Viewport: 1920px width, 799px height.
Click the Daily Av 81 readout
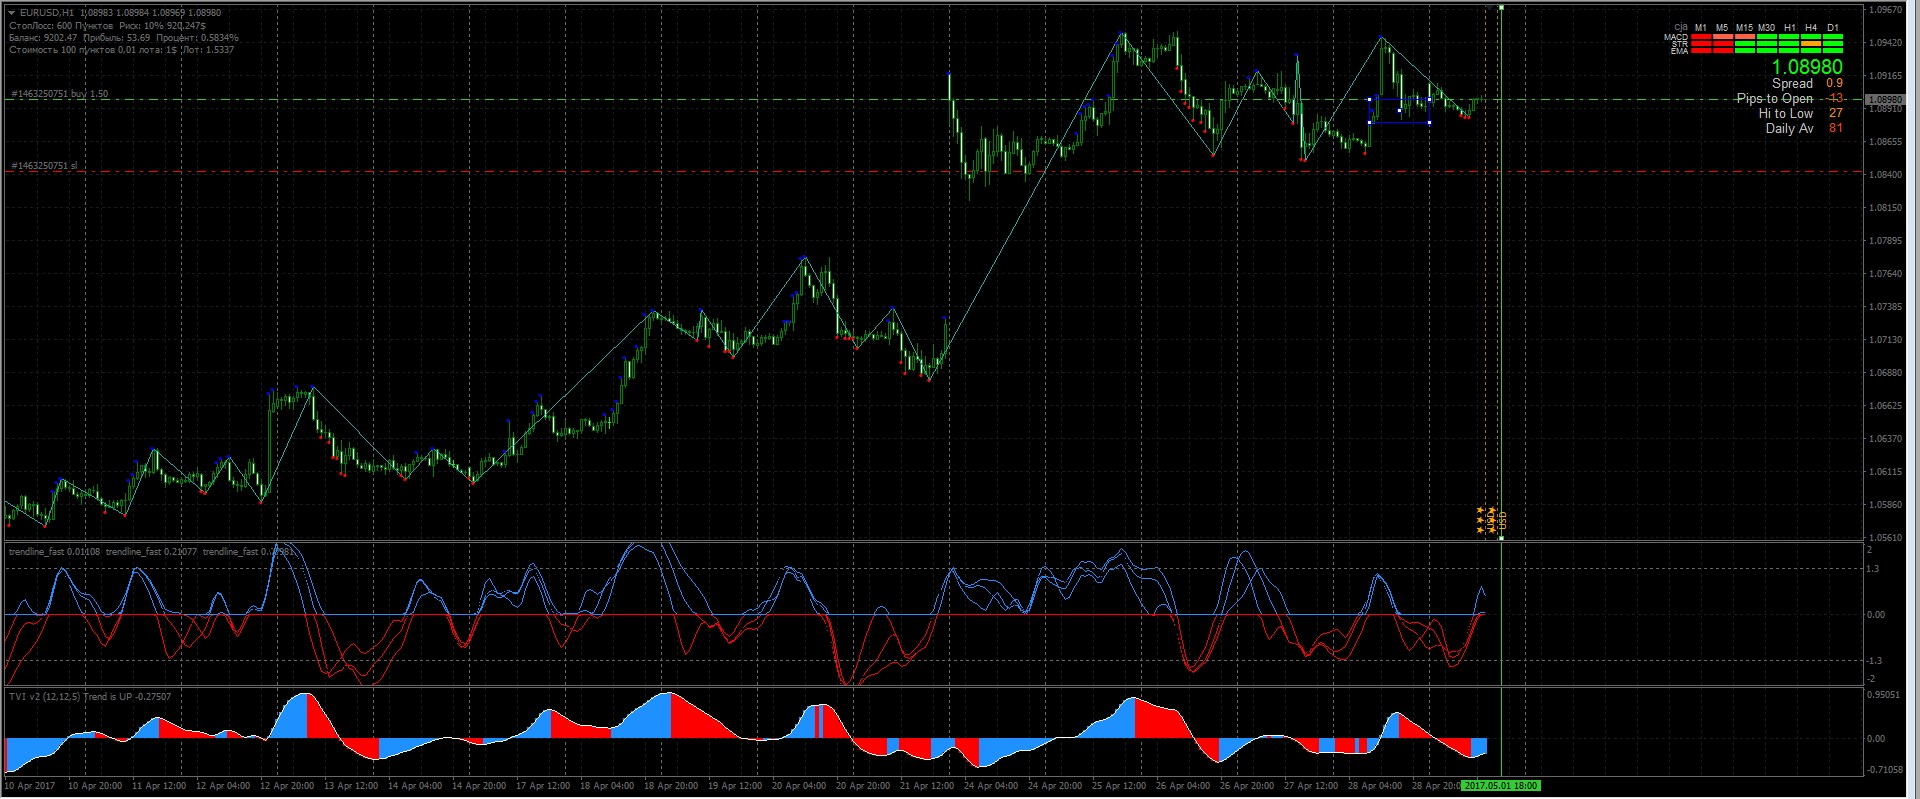point(1804,128)
